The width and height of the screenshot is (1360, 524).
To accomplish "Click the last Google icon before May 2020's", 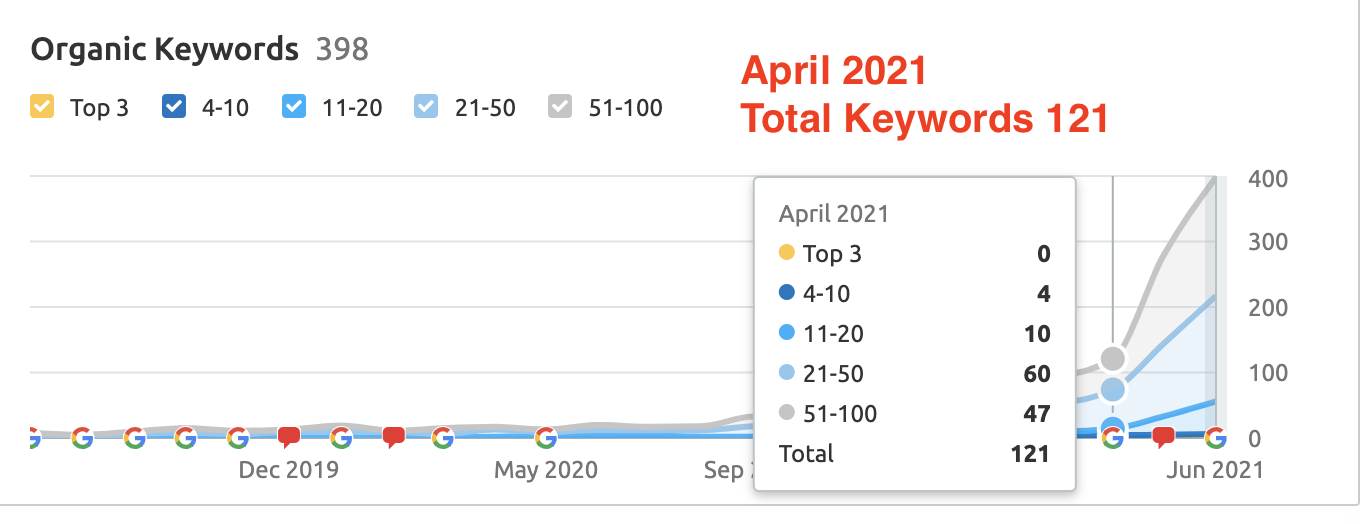I will tap(442, 437).
